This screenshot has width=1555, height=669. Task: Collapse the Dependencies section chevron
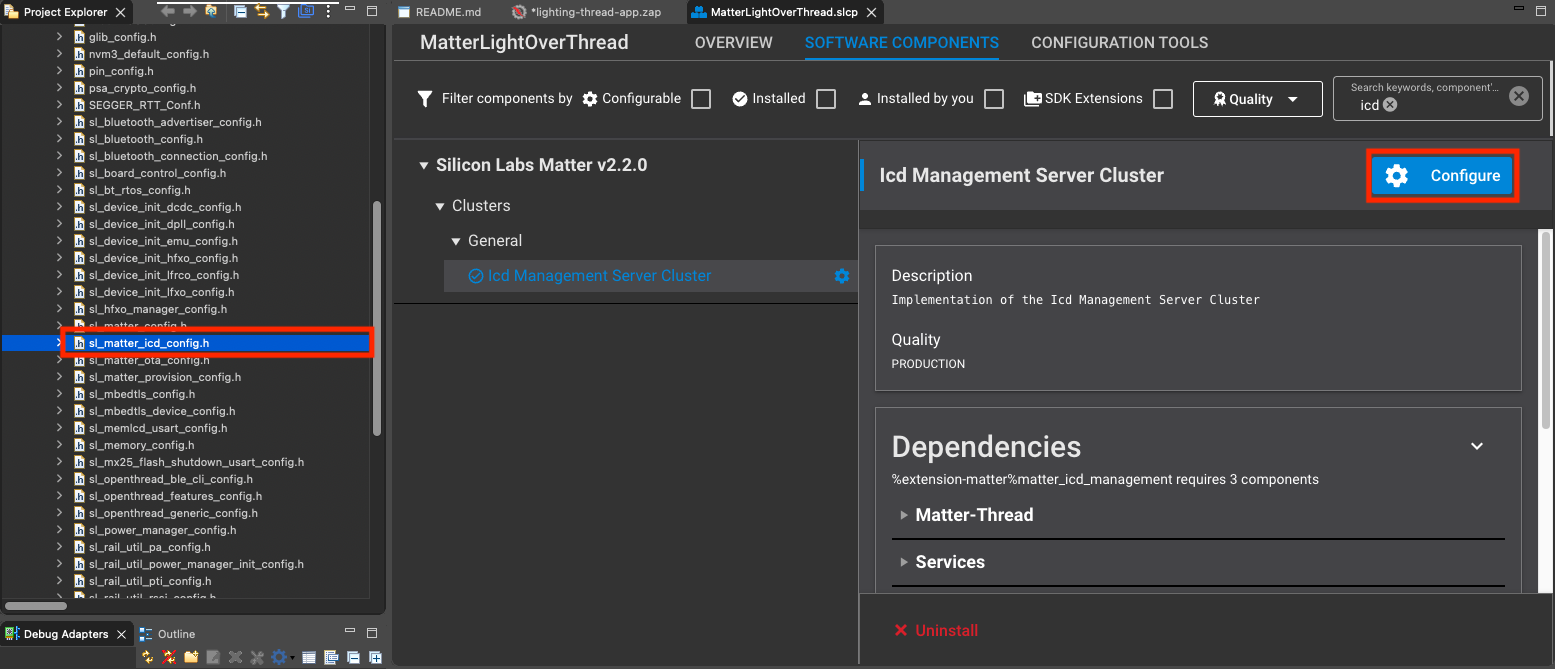(1476, 446)
